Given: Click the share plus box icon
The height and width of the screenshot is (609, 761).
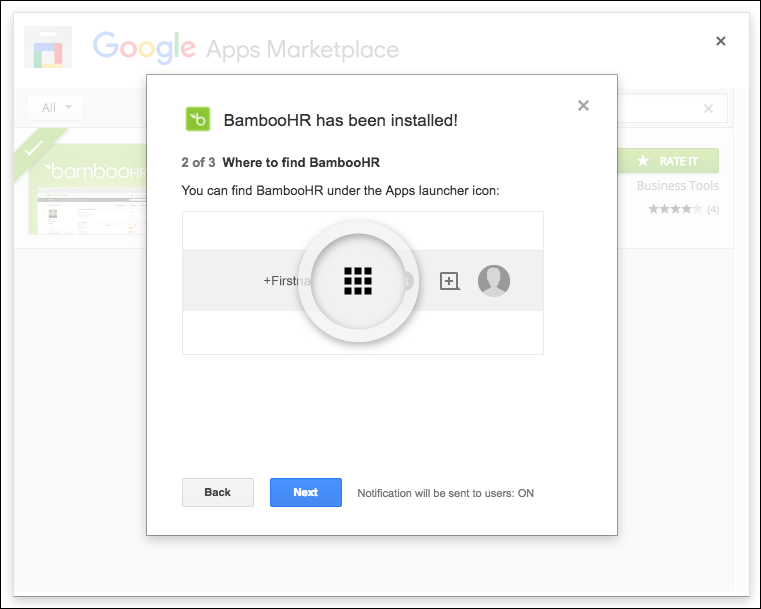Looking at the screenshot, I should tap(449, 281).
